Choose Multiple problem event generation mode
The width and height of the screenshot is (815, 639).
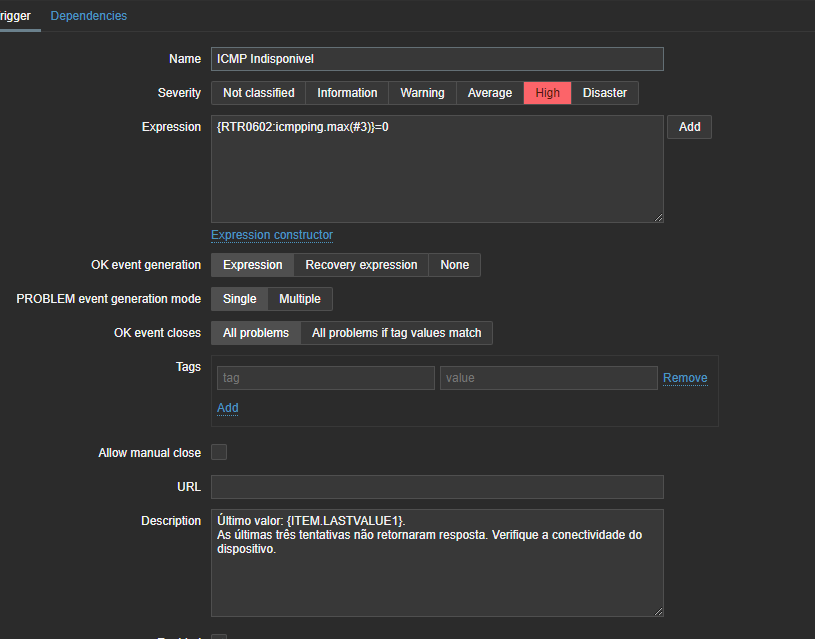(299, 299)
